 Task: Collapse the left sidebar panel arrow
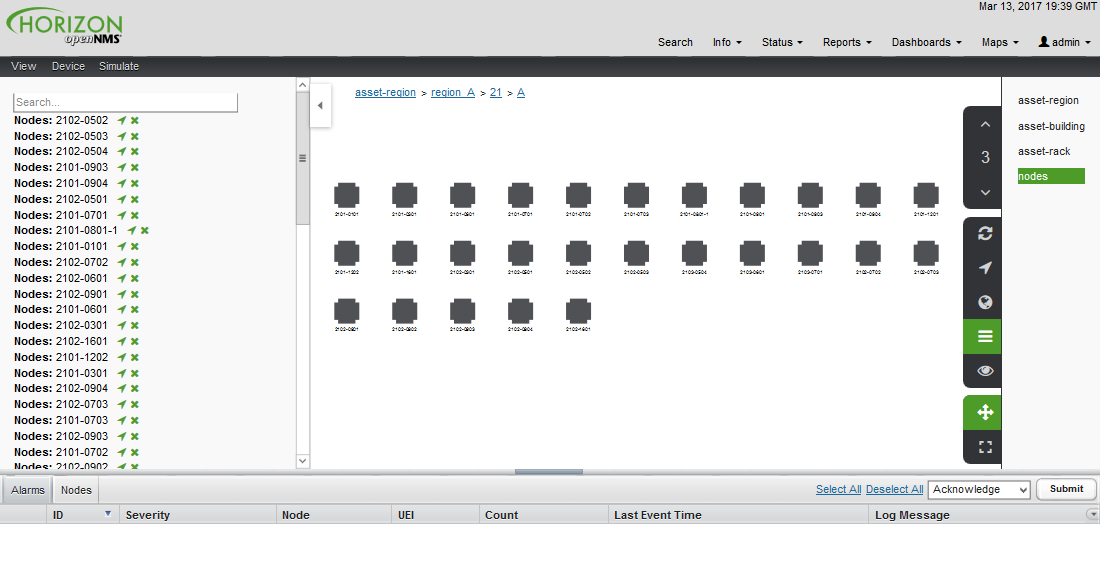tap(320, 105)
